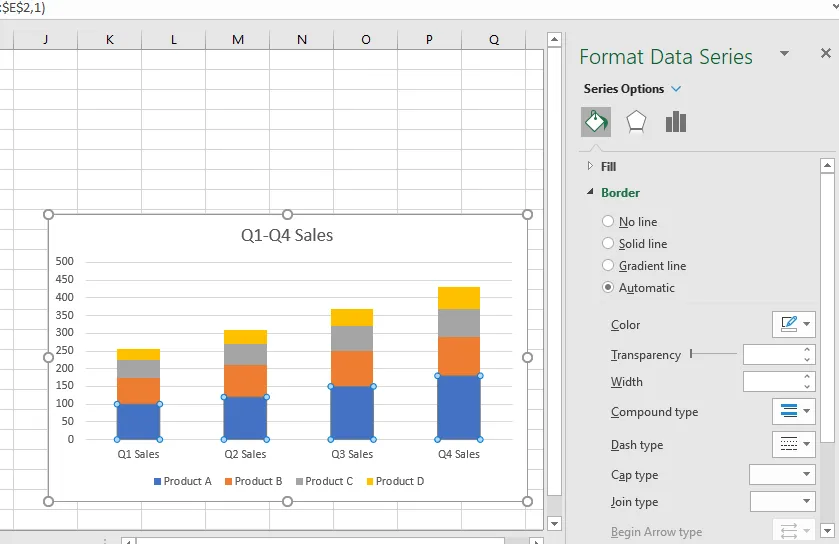Open the Dash type selector button

(x=794, y=445)
